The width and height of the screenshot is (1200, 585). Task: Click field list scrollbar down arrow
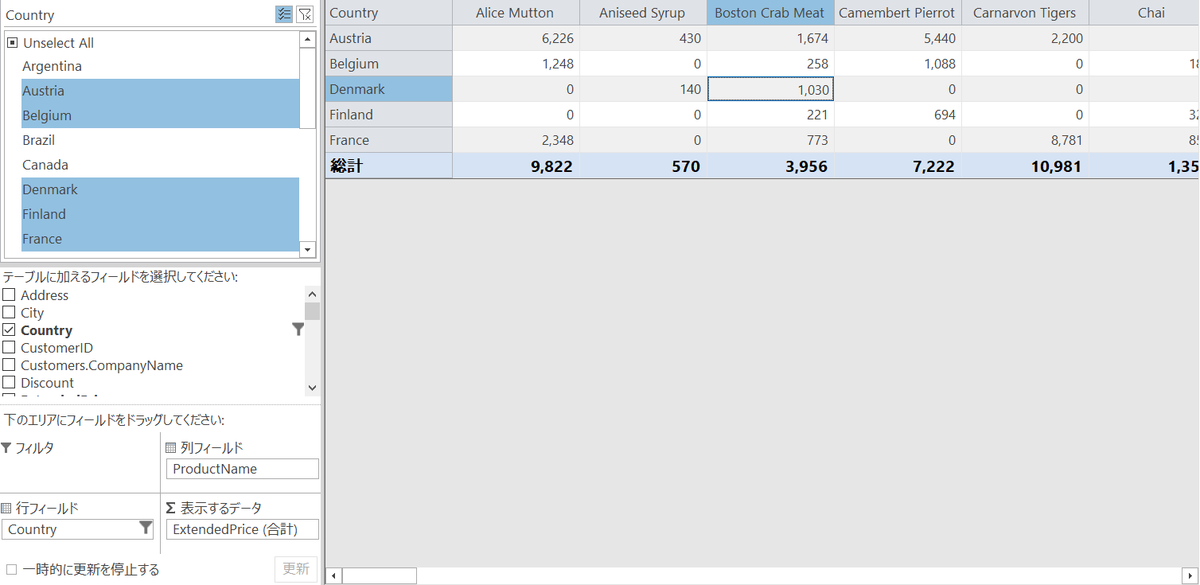tap(312, 387)
